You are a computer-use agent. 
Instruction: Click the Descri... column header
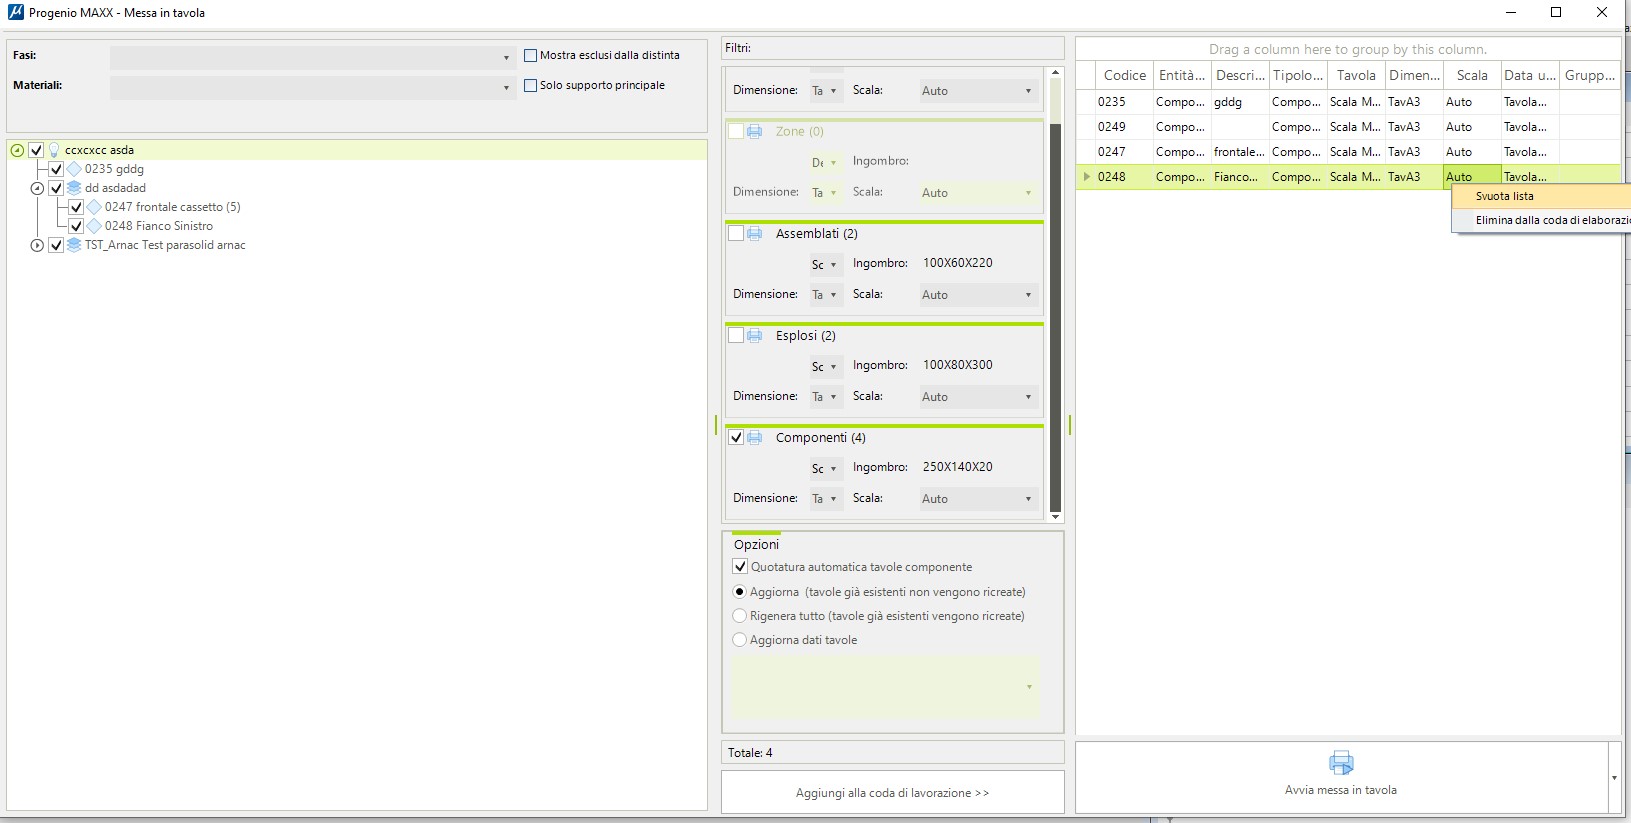(x=1240, y=75)
